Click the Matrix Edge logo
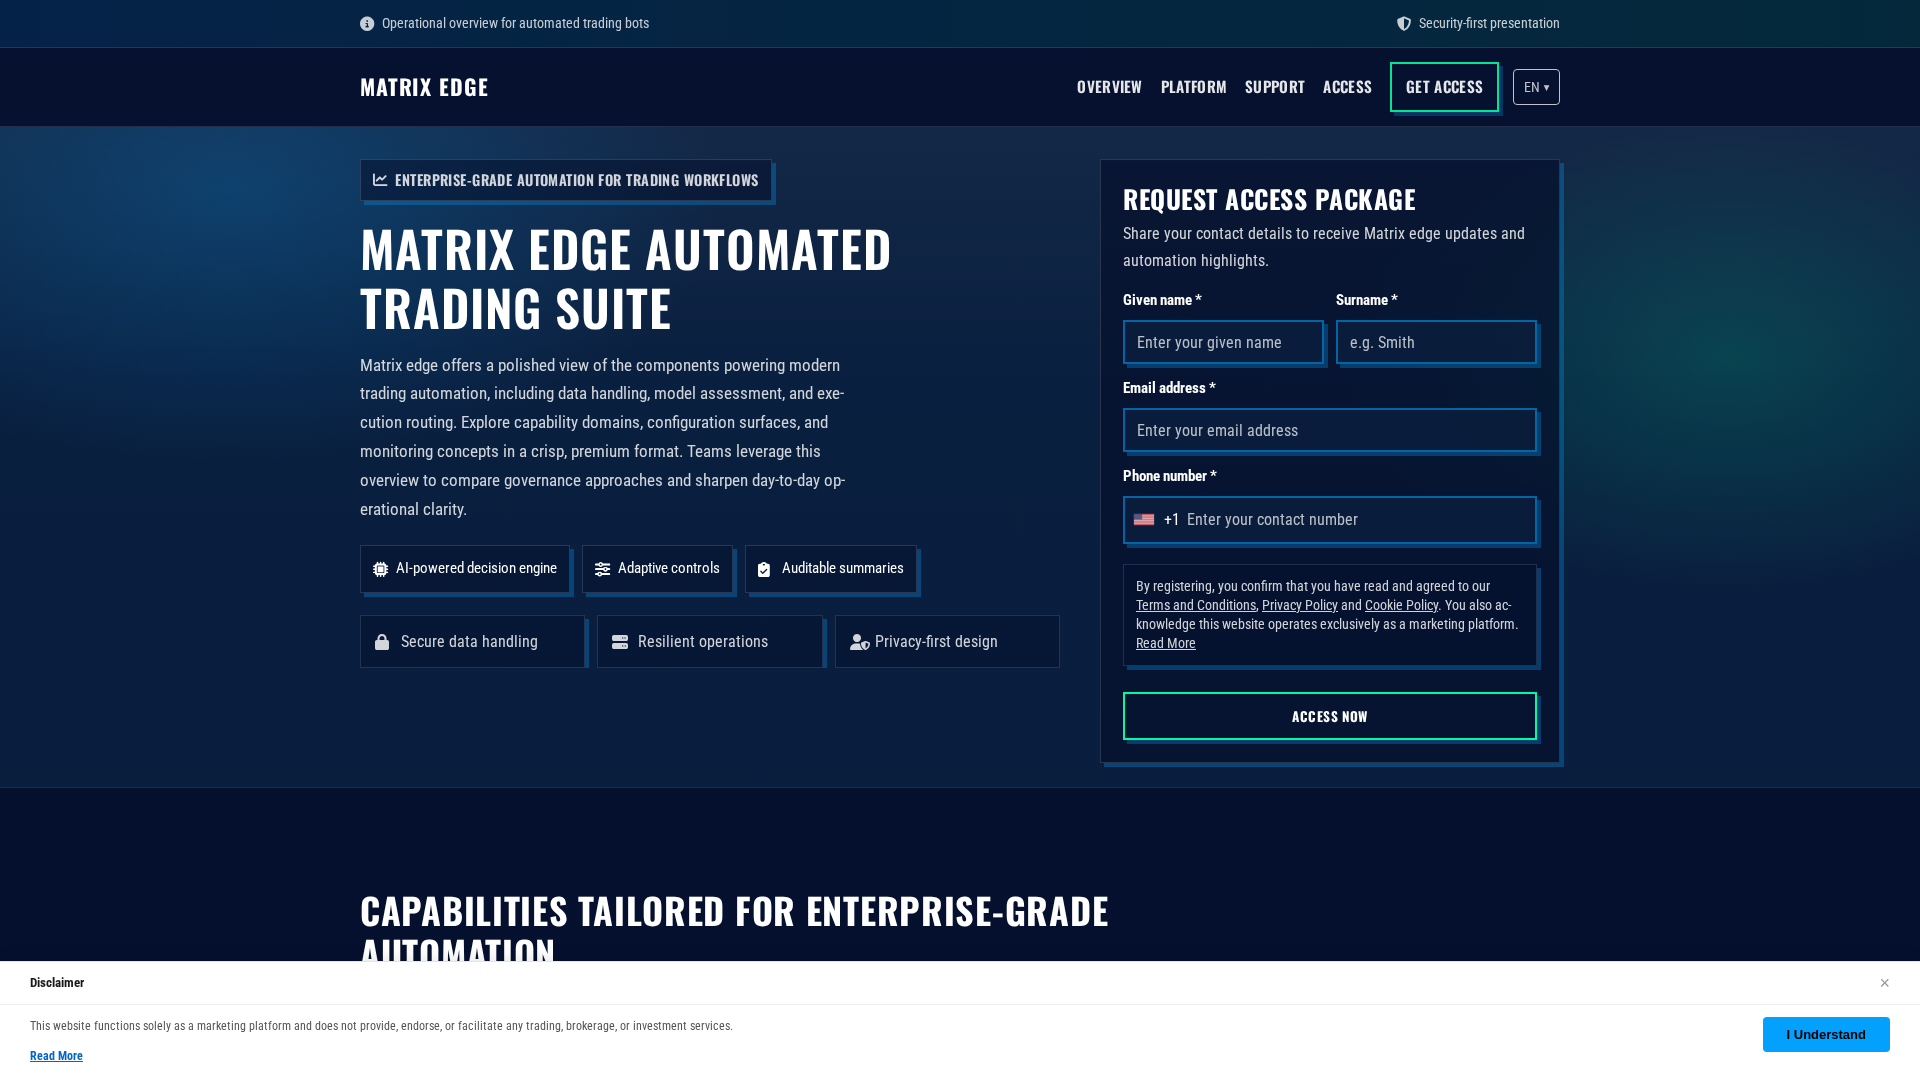Viewport: 1920px width, 1080px height. 424,87
